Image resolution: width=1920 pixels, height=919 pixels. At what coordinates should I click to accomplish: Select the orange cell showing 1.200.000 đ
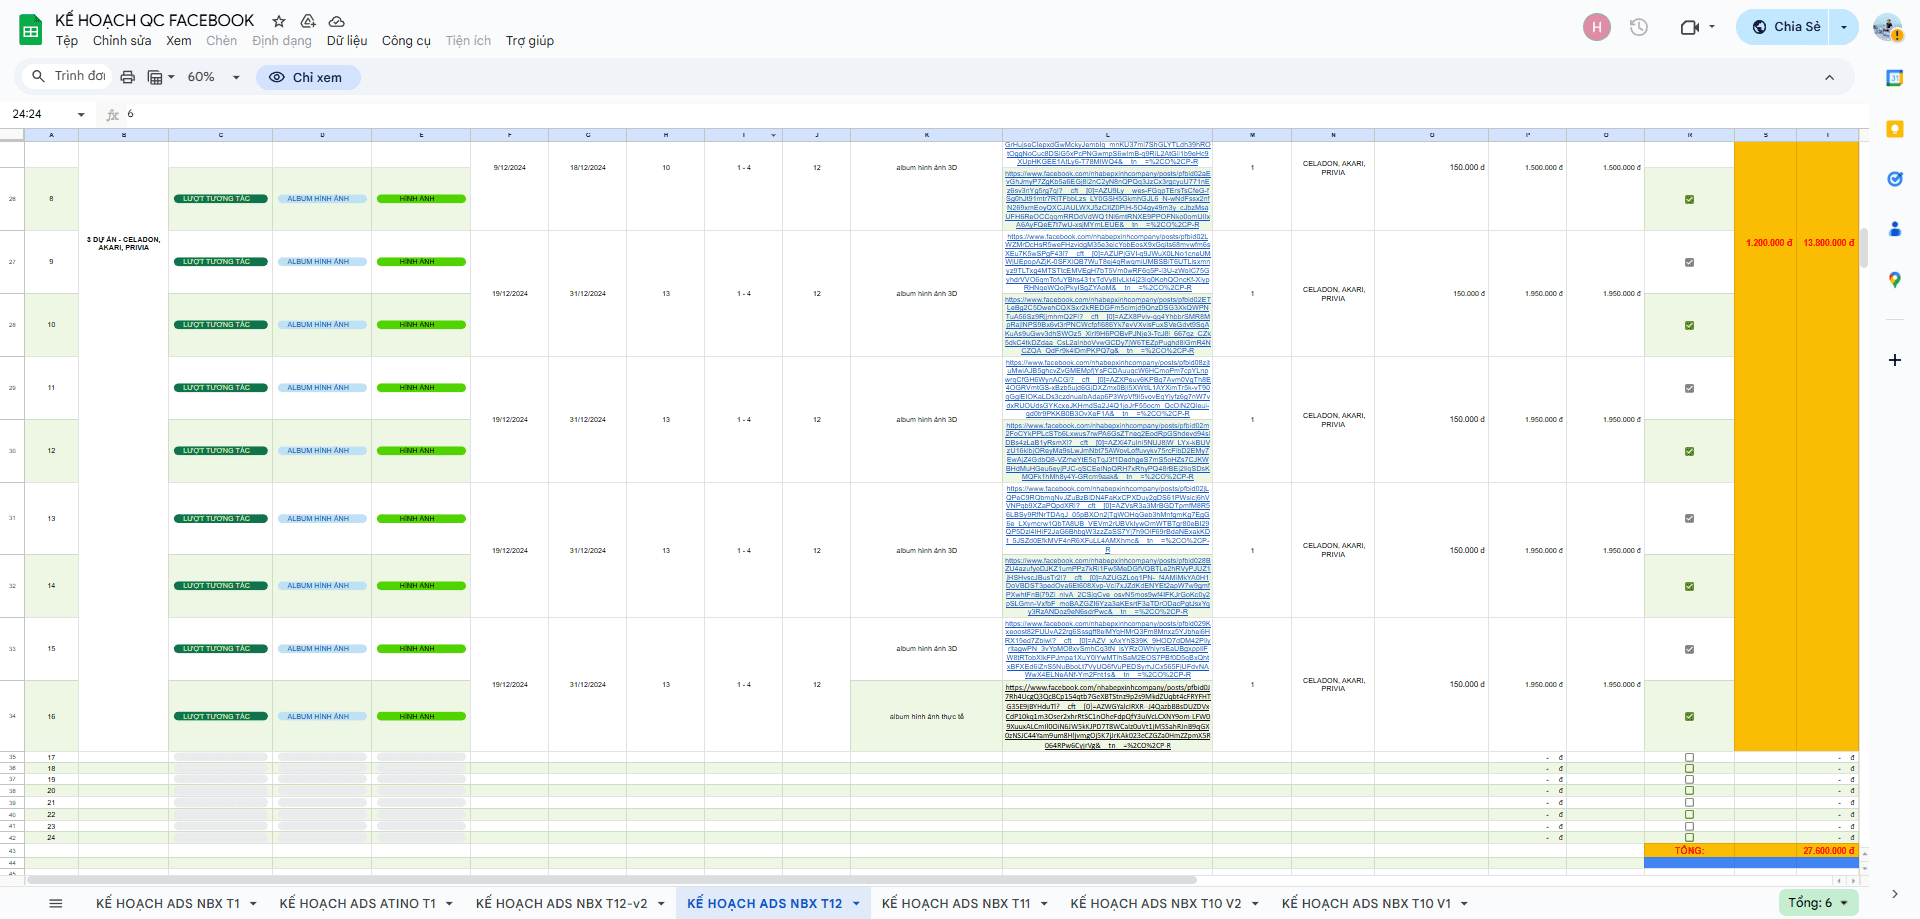pos(1764,243)
